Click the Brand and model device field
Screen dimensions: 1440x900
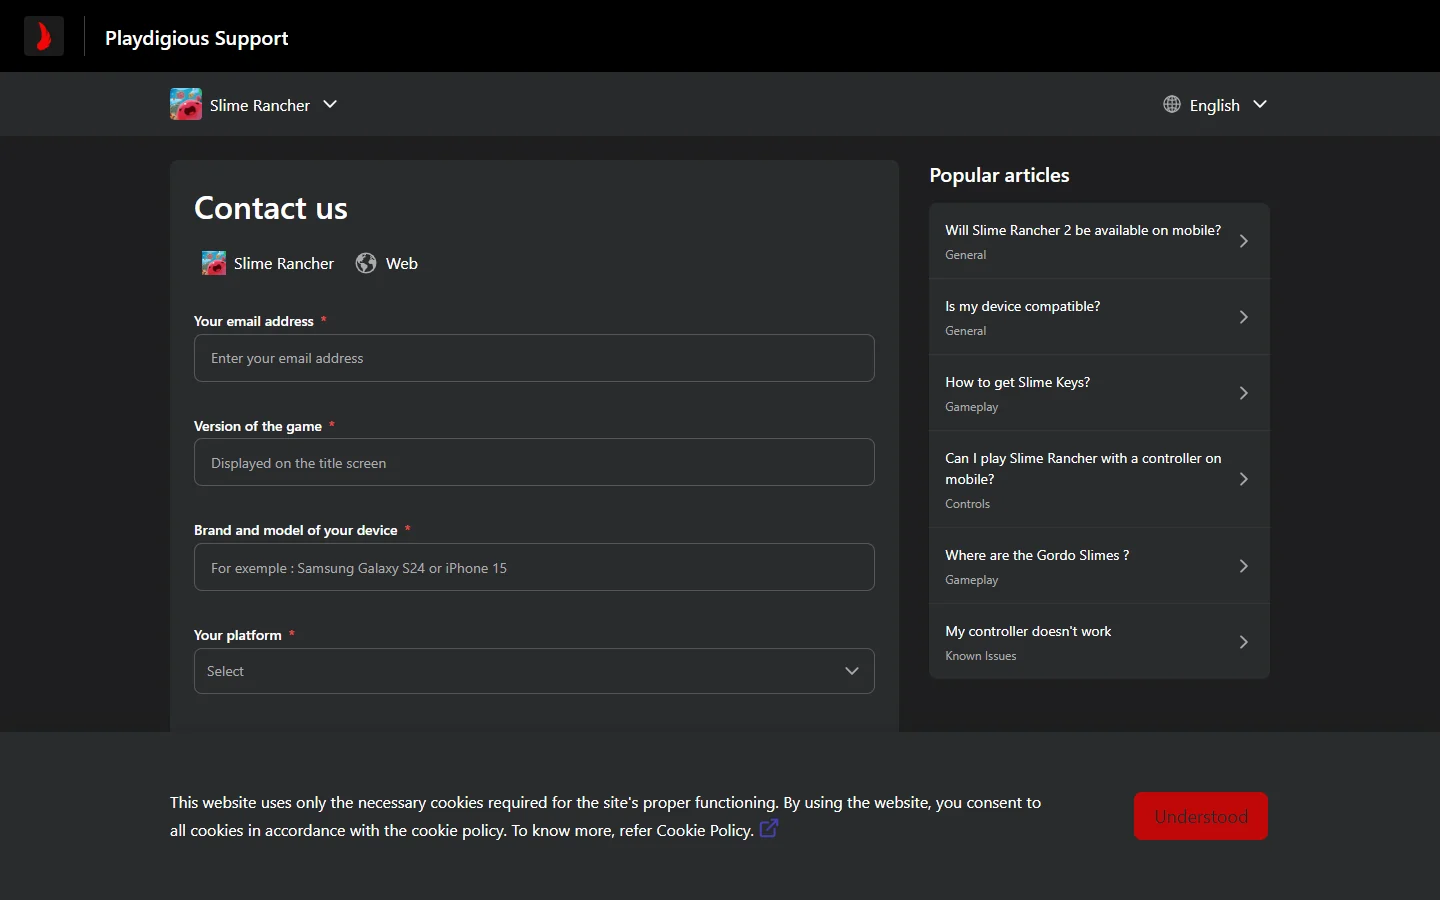[534, 567]
